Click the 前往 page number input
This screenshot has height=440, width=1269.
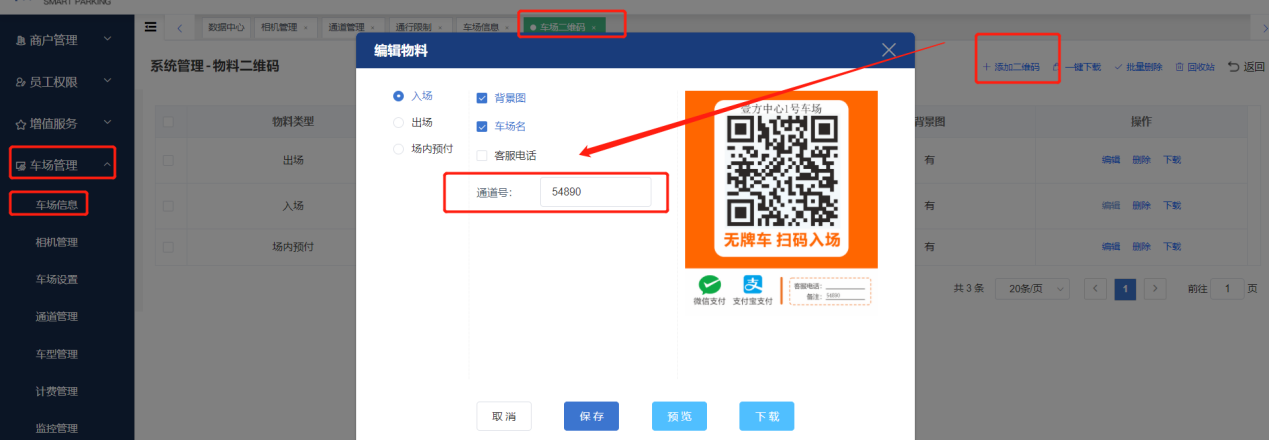[x=1229, y=288]
